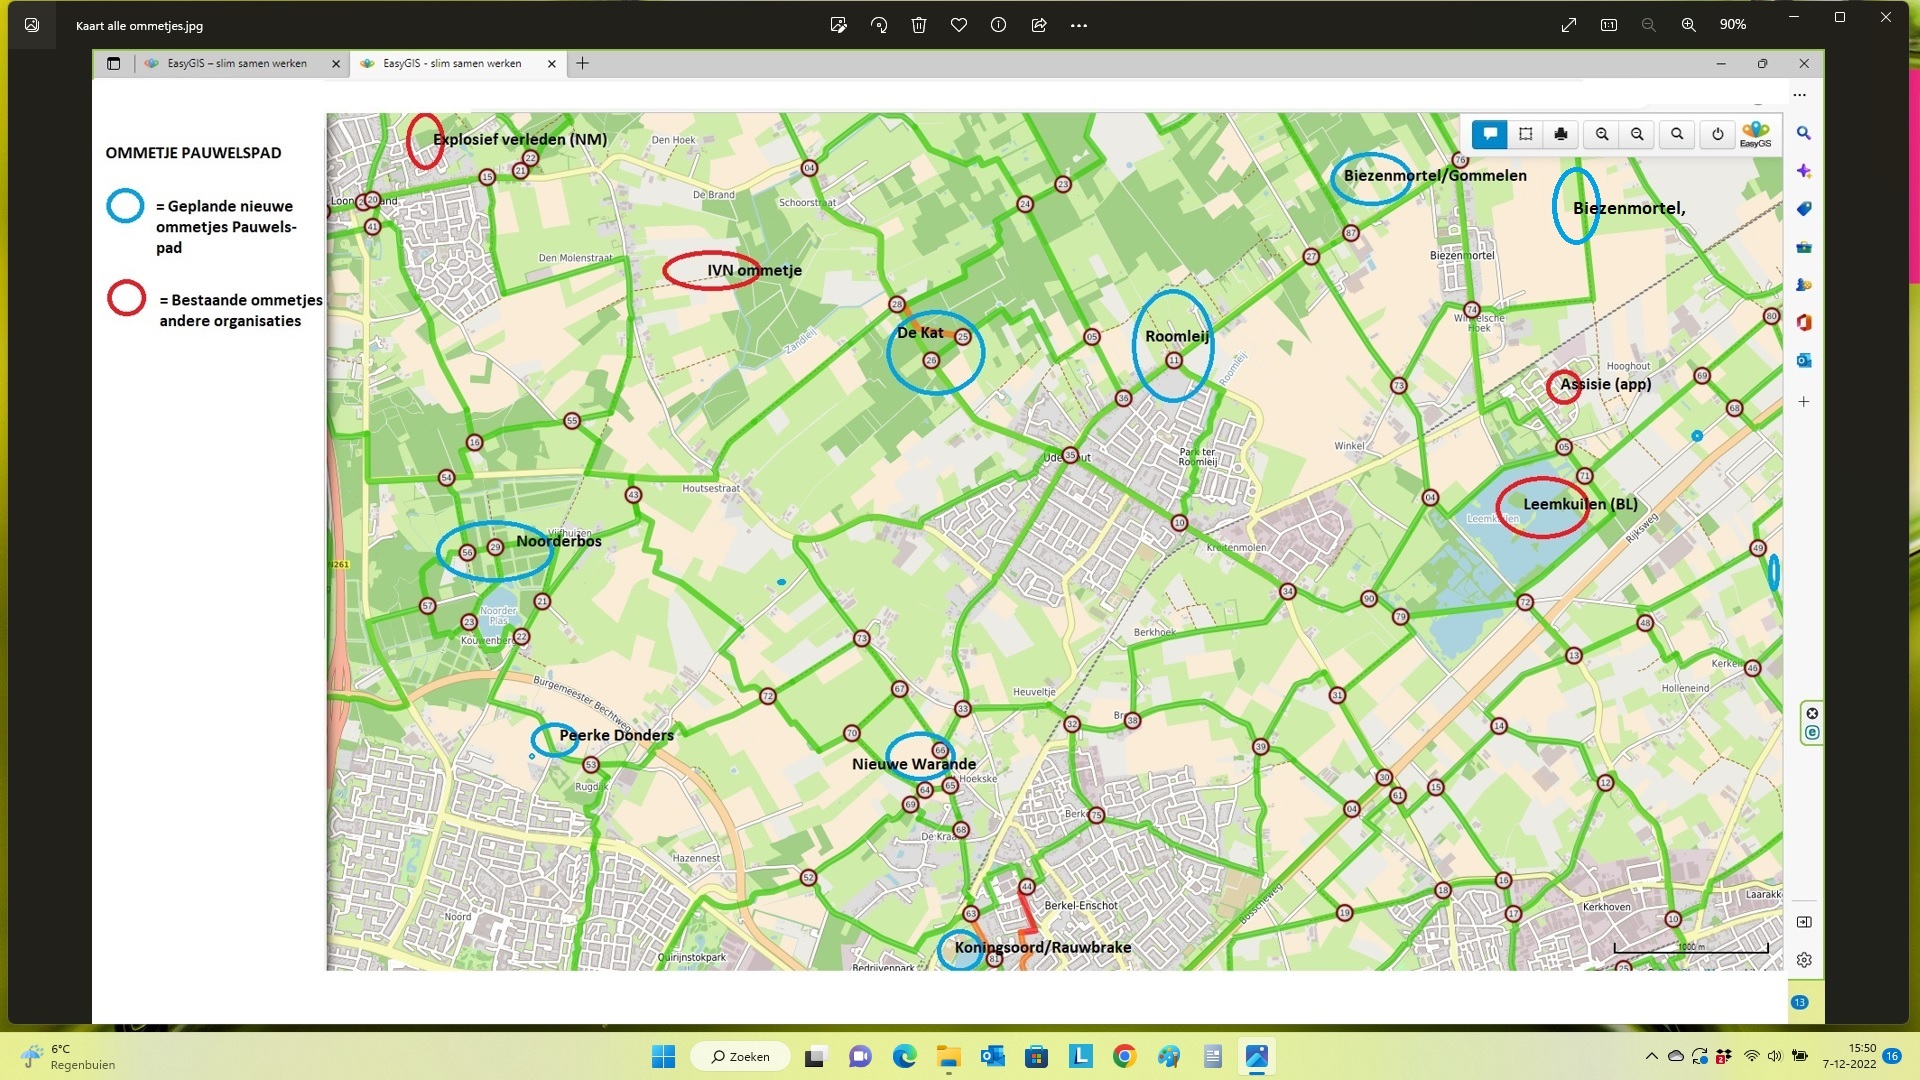Click the Photos app icon beside the filename

32,25
